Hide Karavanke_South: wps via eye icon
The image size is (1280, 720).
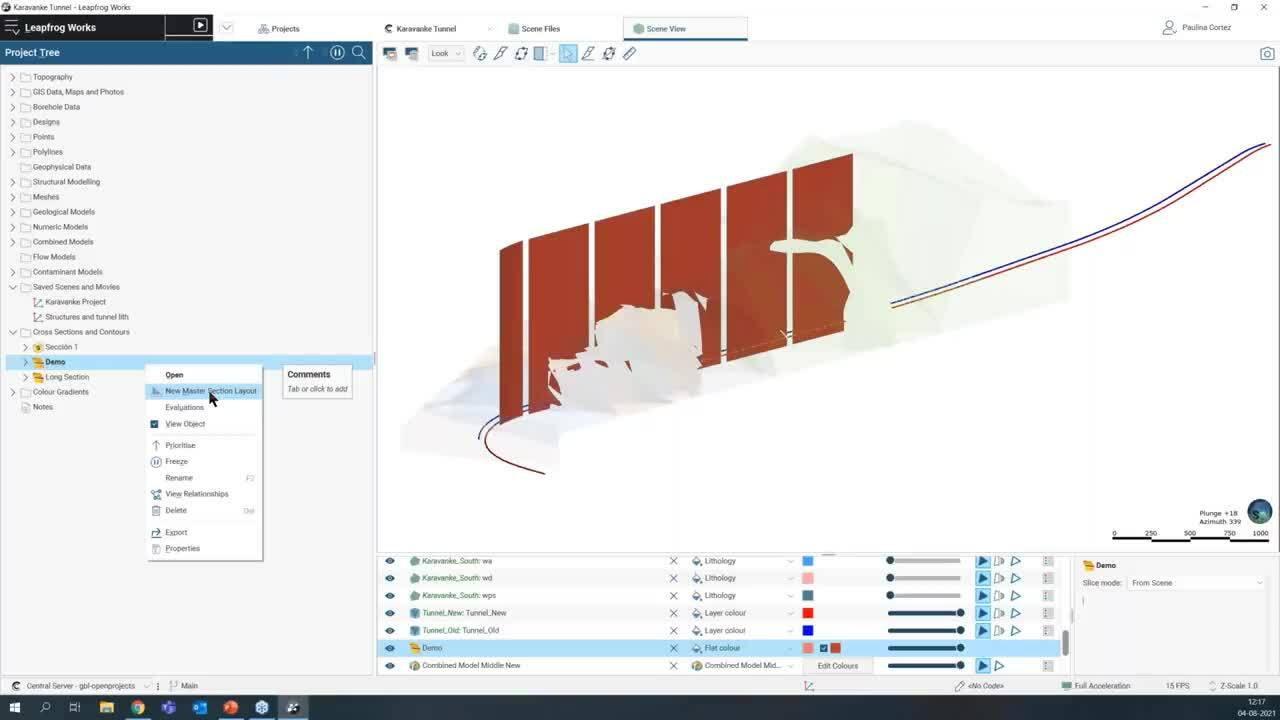[x=390, y=595]
